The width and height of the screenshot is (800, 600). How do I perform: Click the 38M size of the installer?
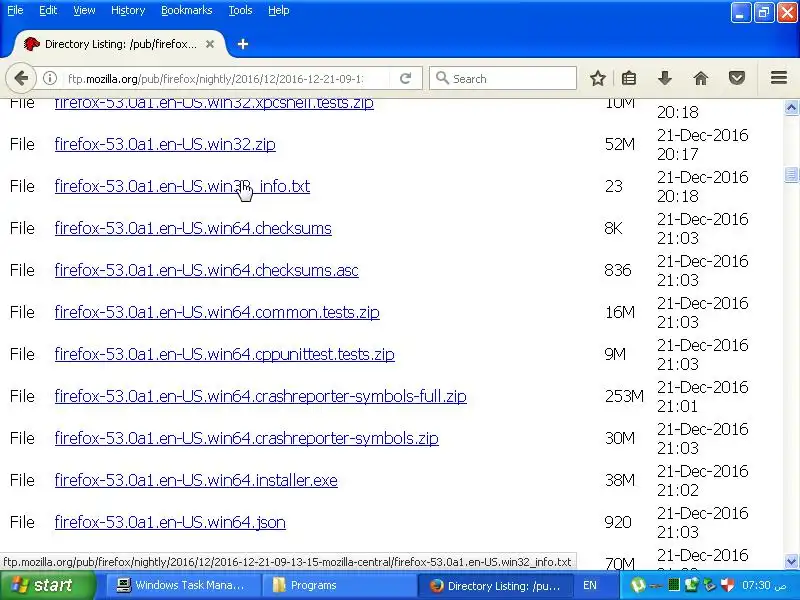pyautogui.click(x=619, y=480)
